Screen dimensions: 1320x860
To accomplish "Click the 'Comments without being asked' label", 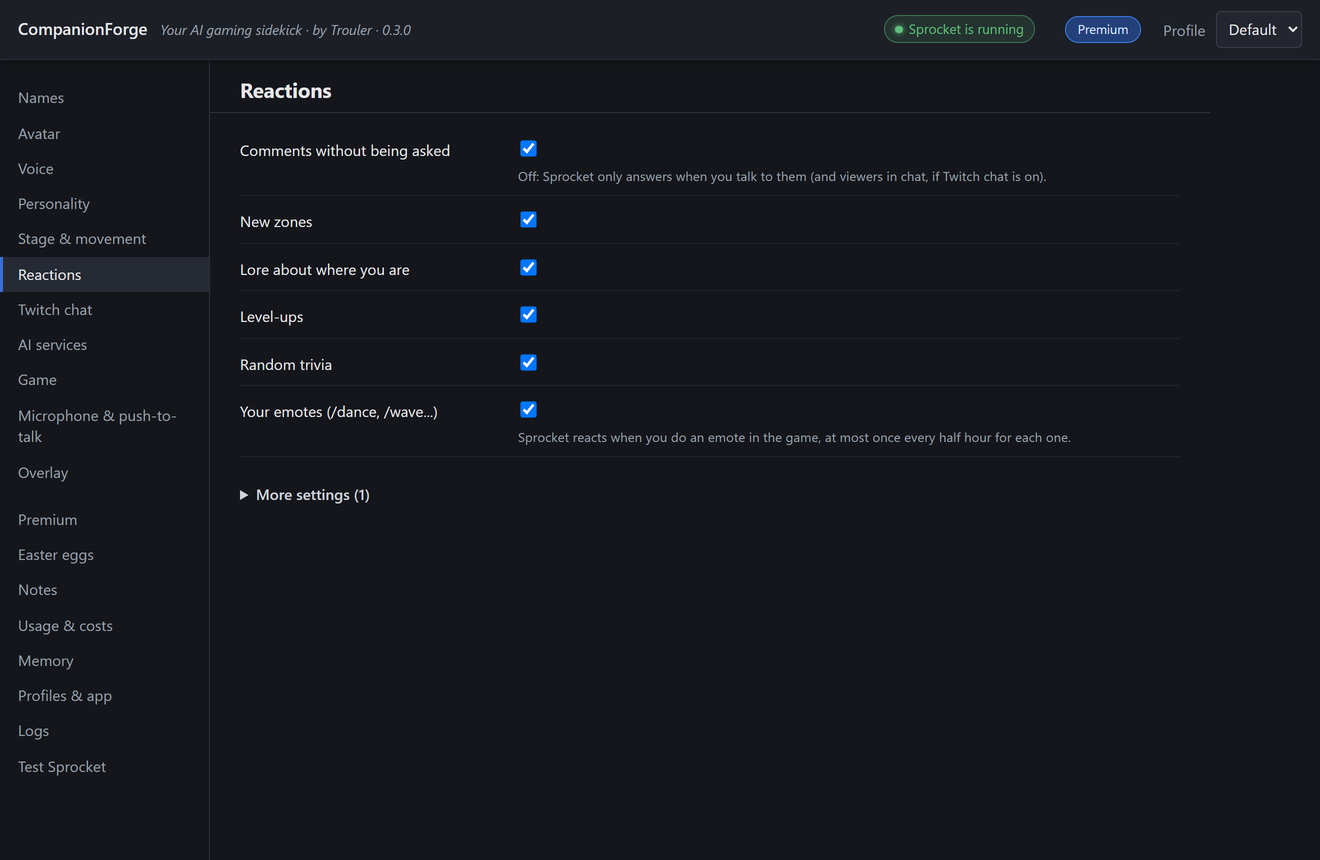I will pyautogui.click(x=345, y=151).
